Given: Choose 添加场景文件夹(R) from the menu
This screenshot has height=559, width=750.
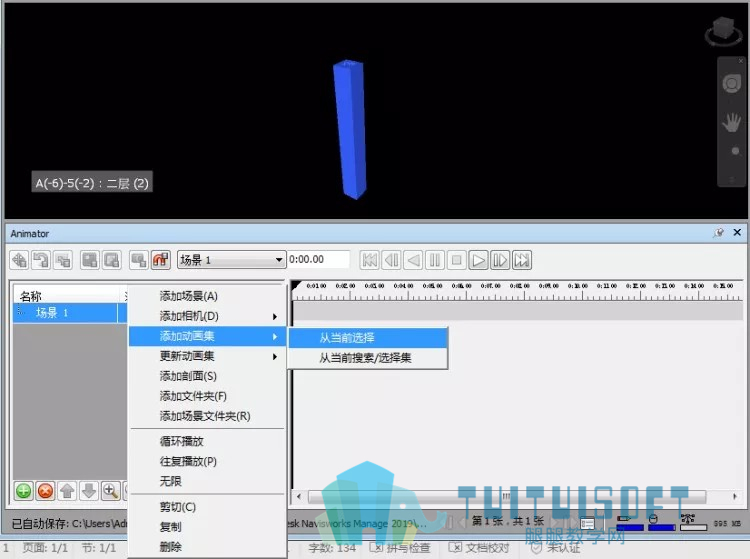Looking at the screenshot, I should (208, 416).
